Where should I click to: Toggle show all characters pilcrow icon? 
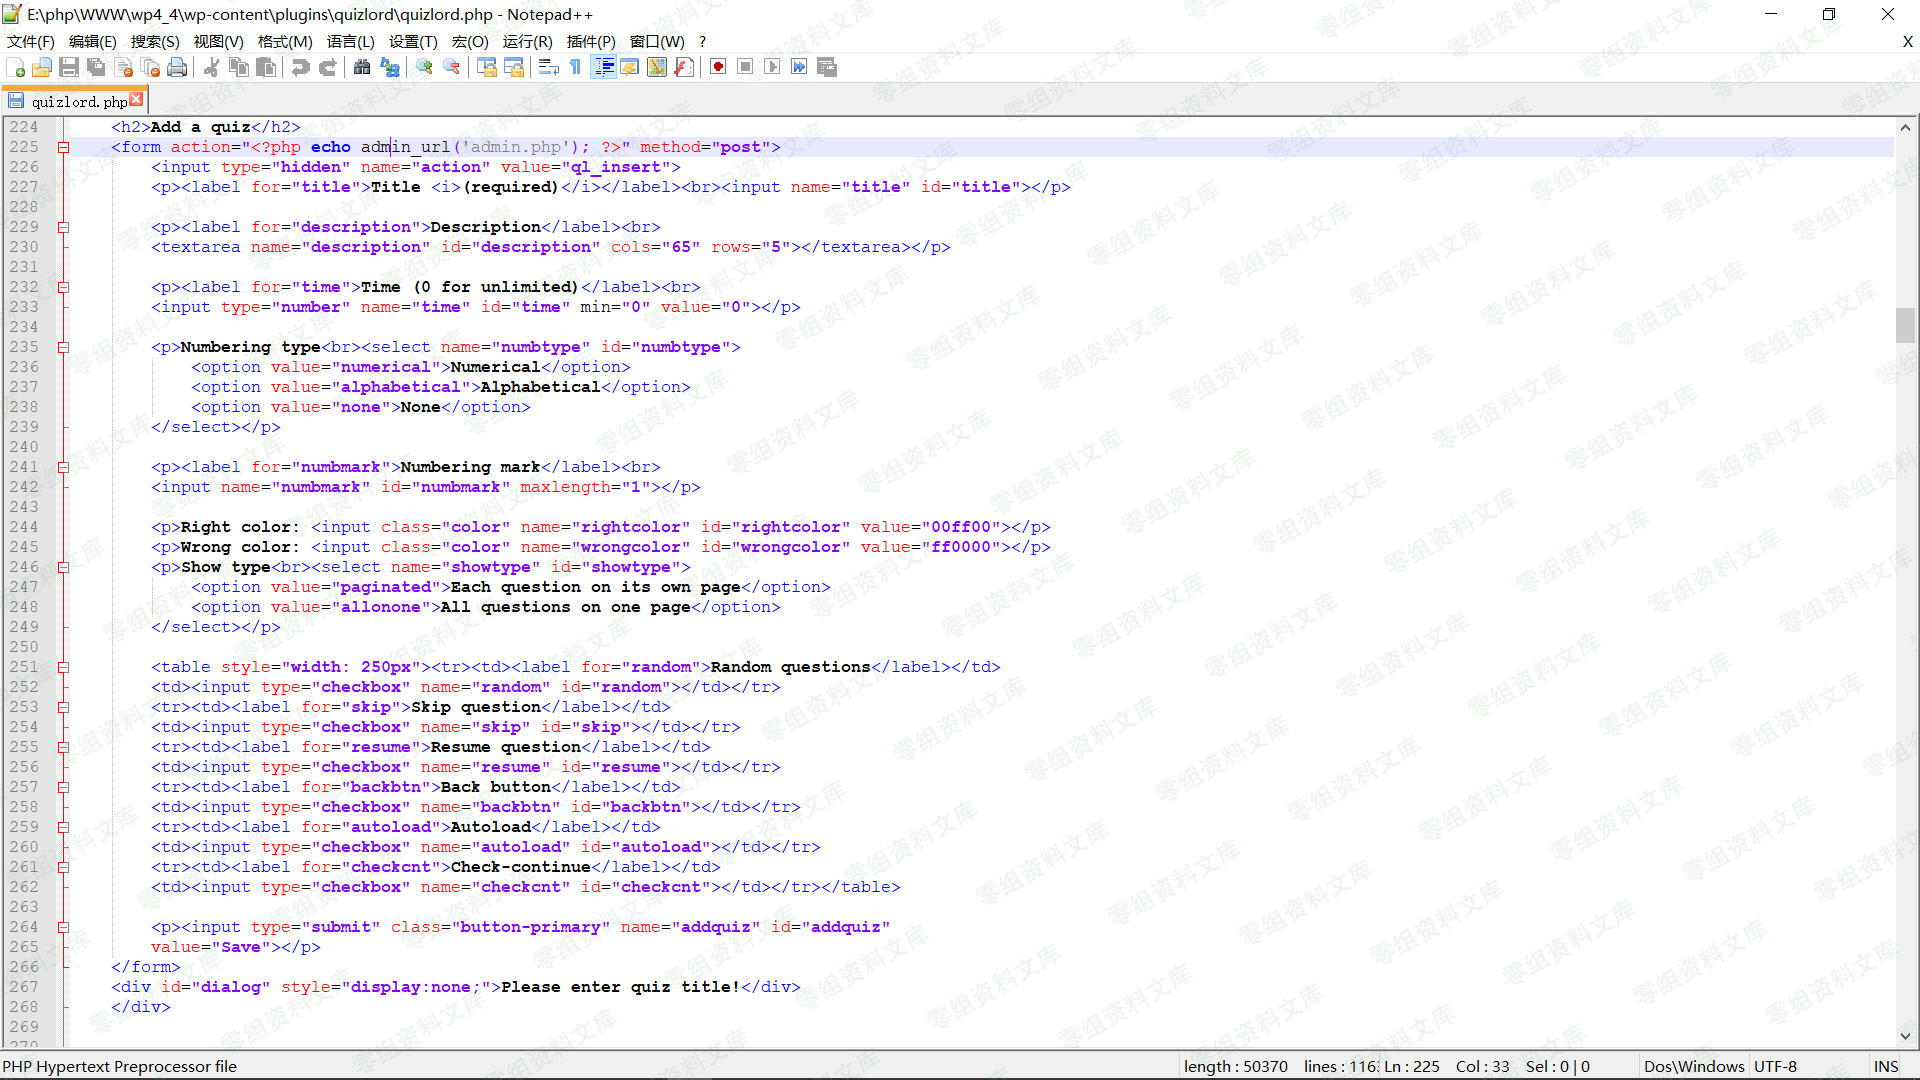(576, 67)
